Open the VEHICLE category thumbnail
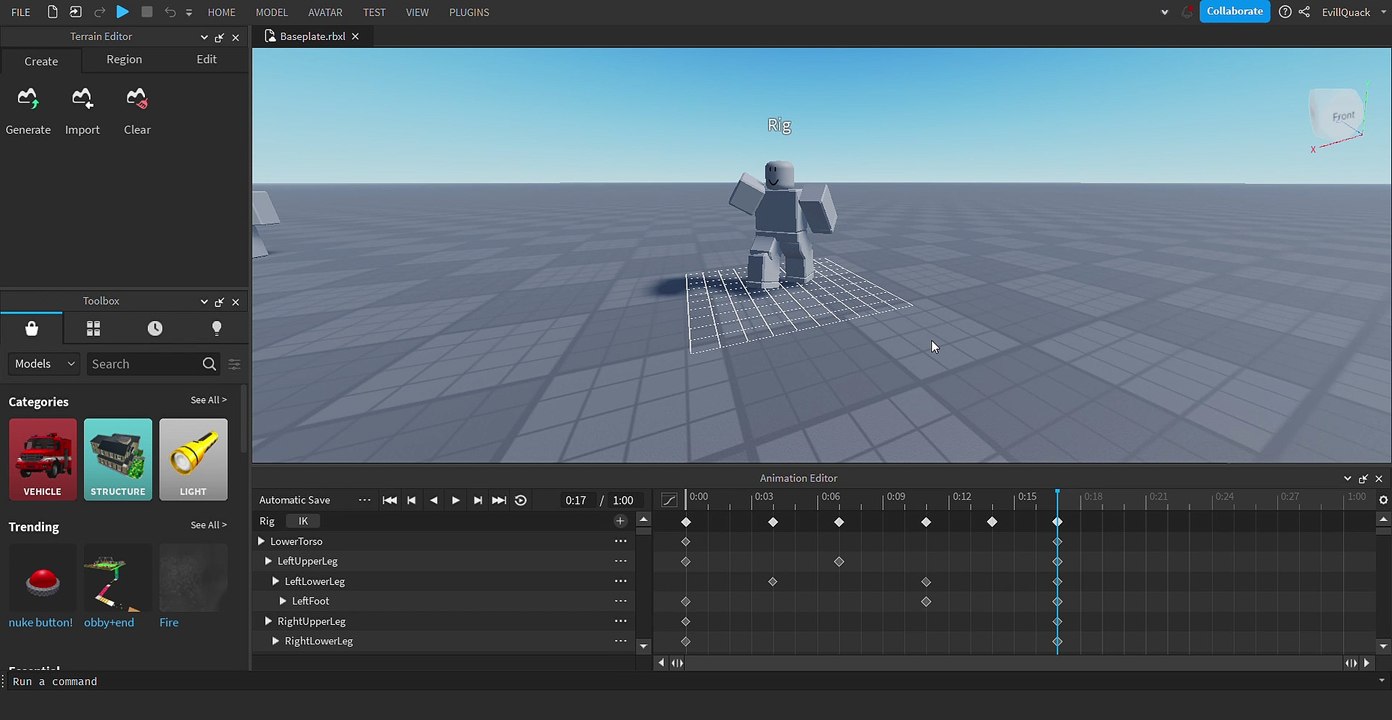The height and width of the screenshot is (720, 1392). [43, 459]
